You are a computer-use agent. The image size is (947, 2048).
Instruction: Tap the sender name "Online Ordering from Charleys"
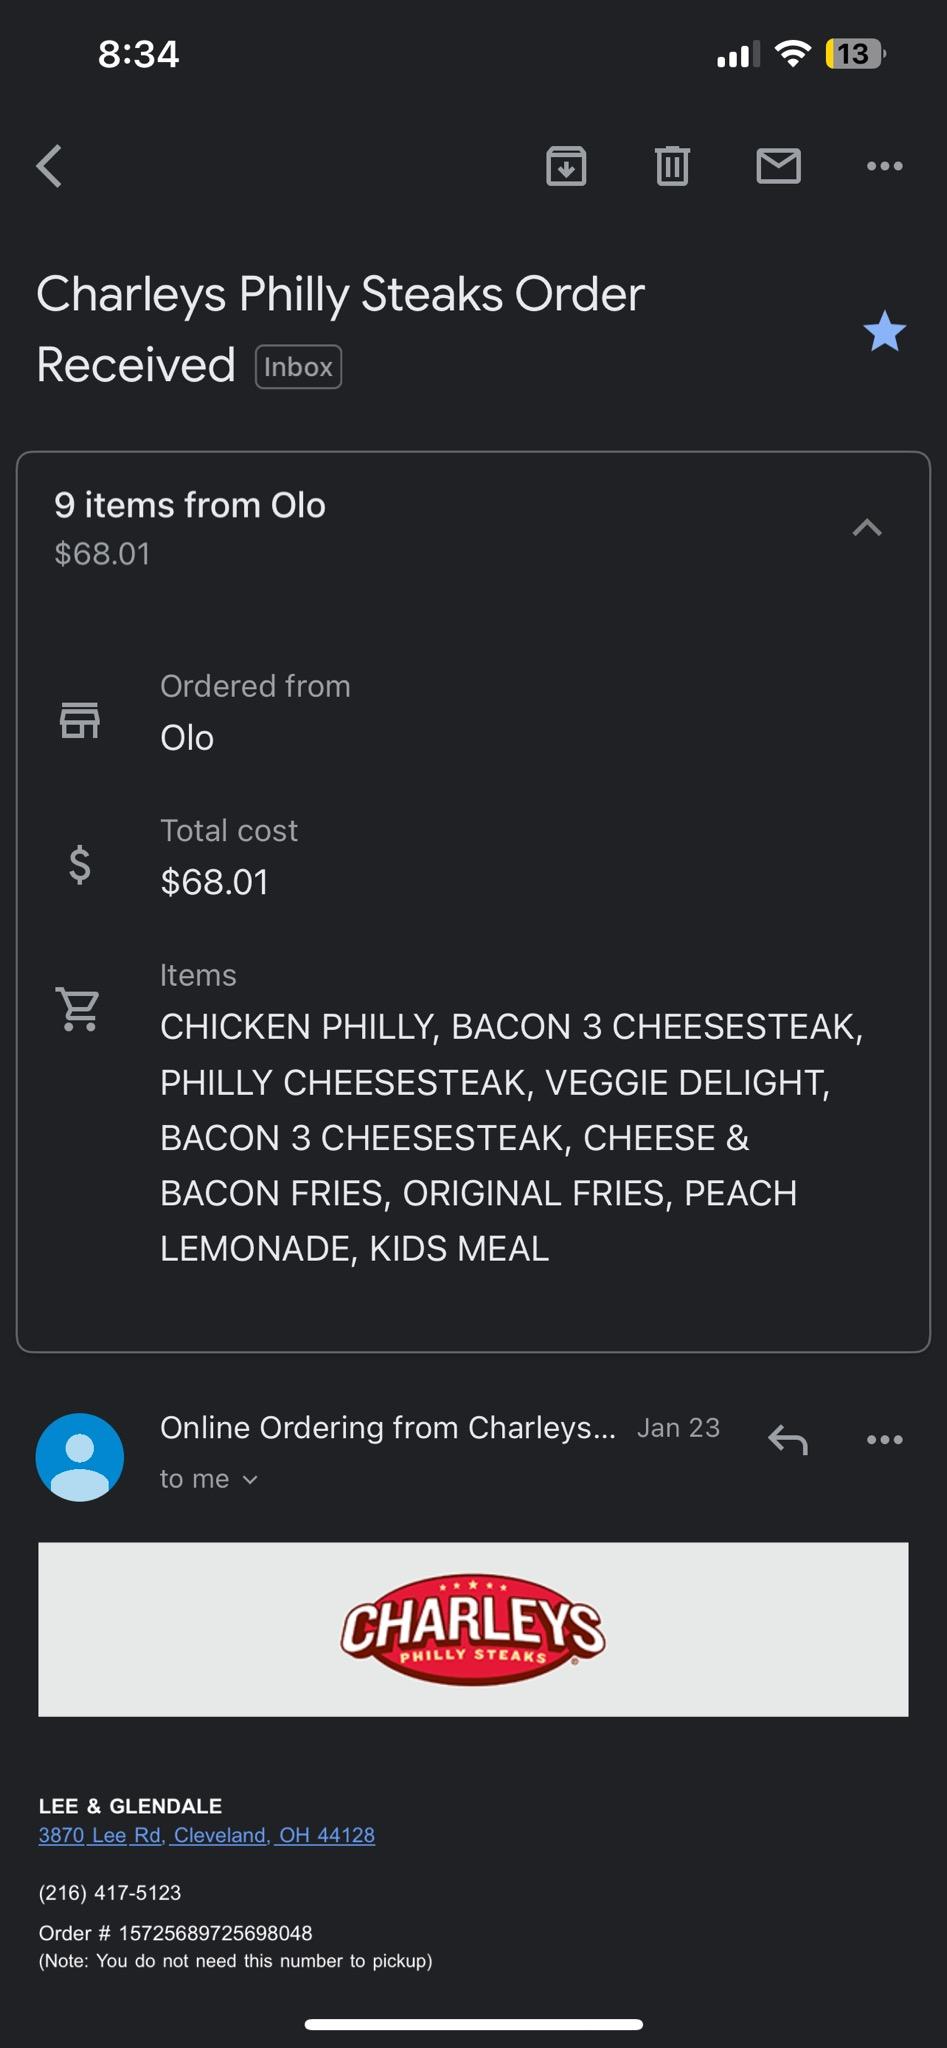388,1428
